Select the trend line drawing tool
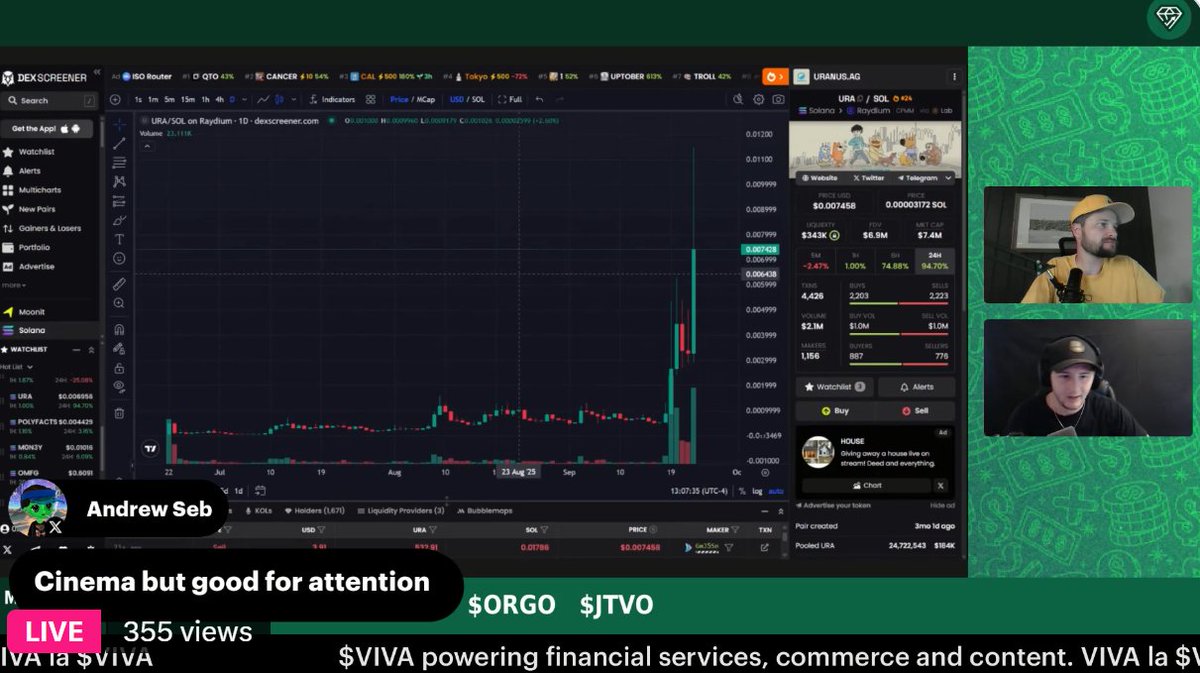The height and width of the screenshot is (673, 1200). click(119, 144)
